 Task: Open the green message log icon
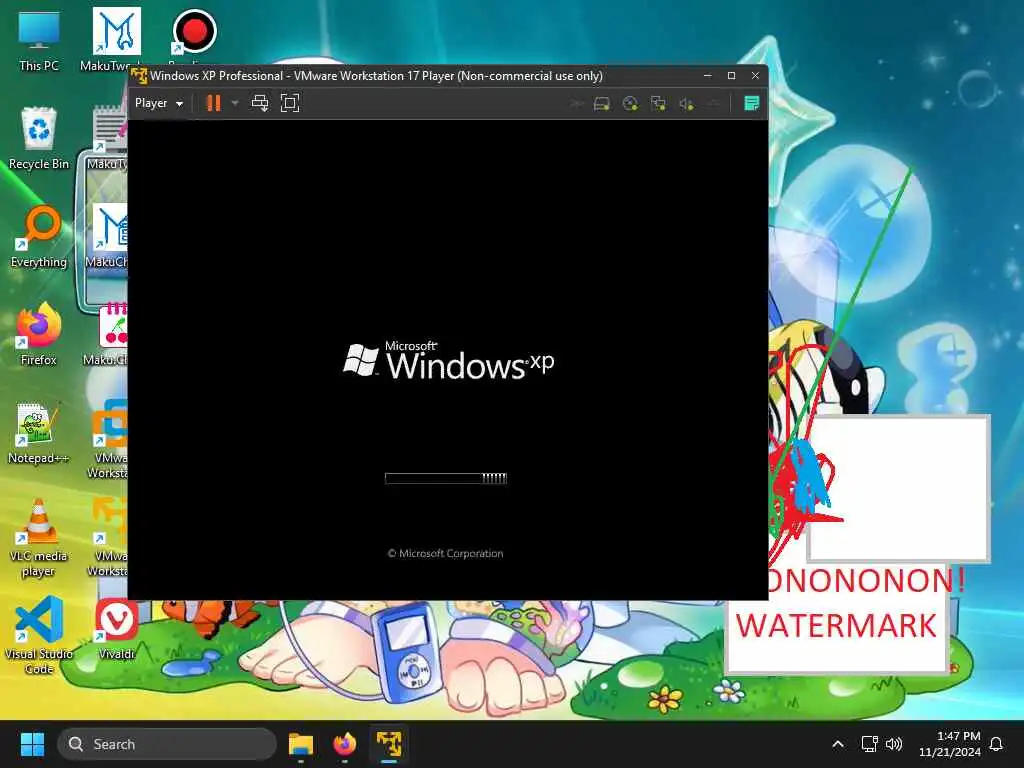point(752,103)
